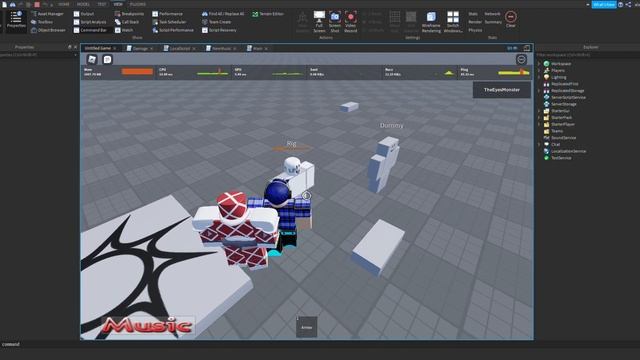The image size is (640, 360).
Task: Click the Explorer filter workspace field
Action: [x=588, y=55]
